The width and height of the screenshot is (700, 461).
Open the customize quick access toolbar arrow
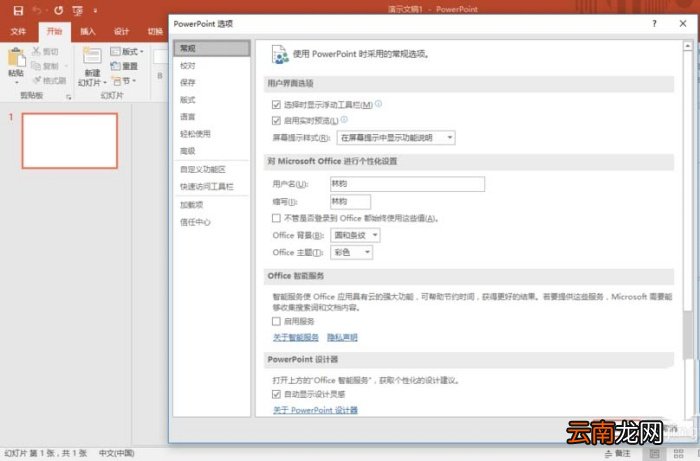(95, 10)
